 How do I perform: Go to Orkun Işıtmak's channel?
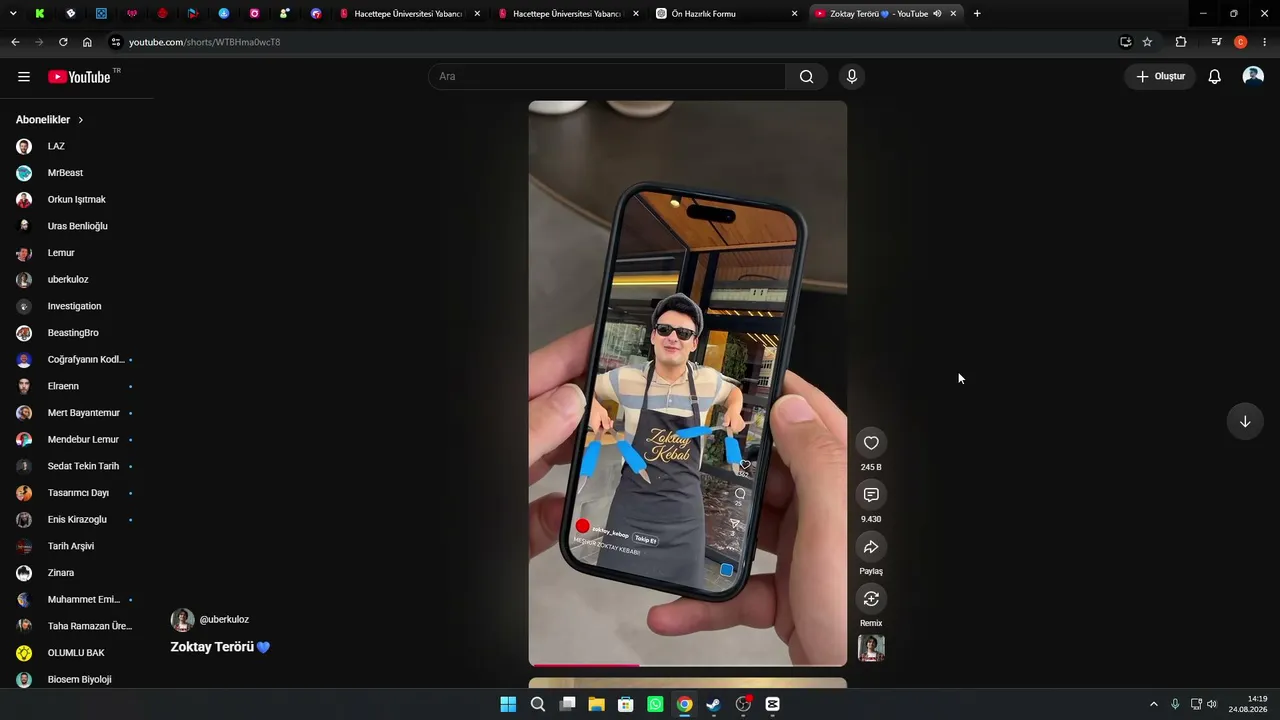pyautogui.click(x=76, y=200)
